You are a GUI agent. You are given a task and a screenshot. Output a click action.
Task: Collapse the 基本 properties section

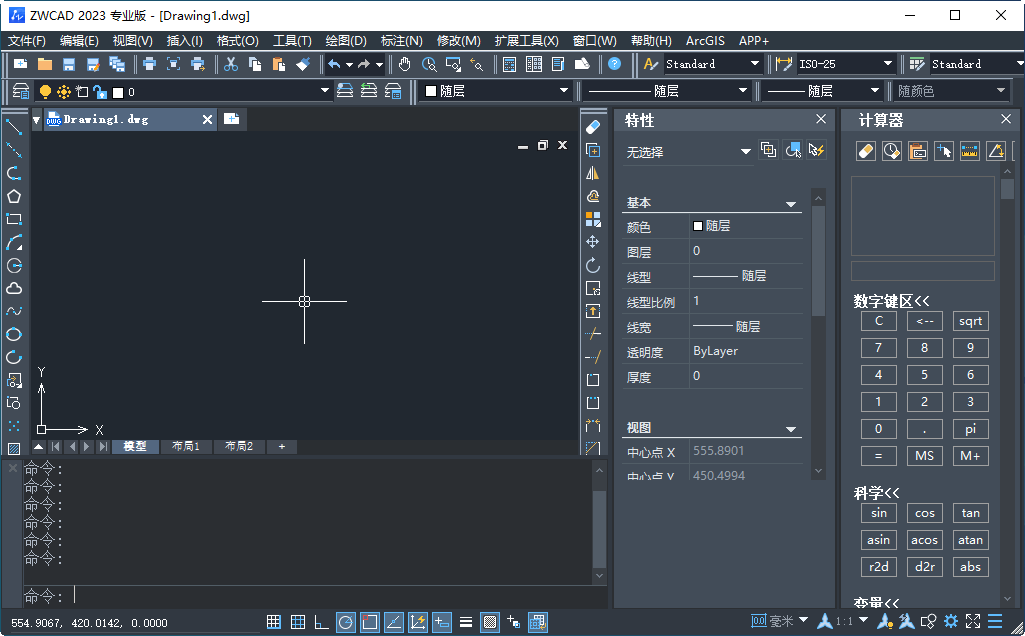click(790, 204)
